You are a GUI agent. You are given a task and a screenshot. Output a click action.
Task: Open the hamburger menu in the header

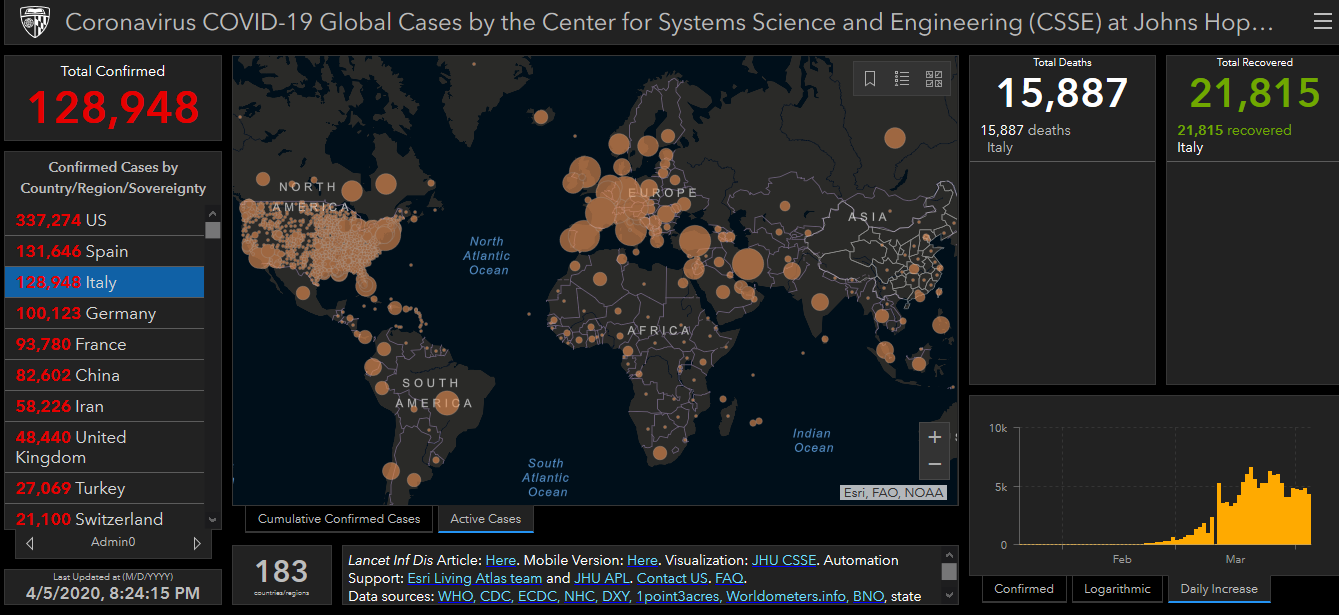click(1322, 22)
